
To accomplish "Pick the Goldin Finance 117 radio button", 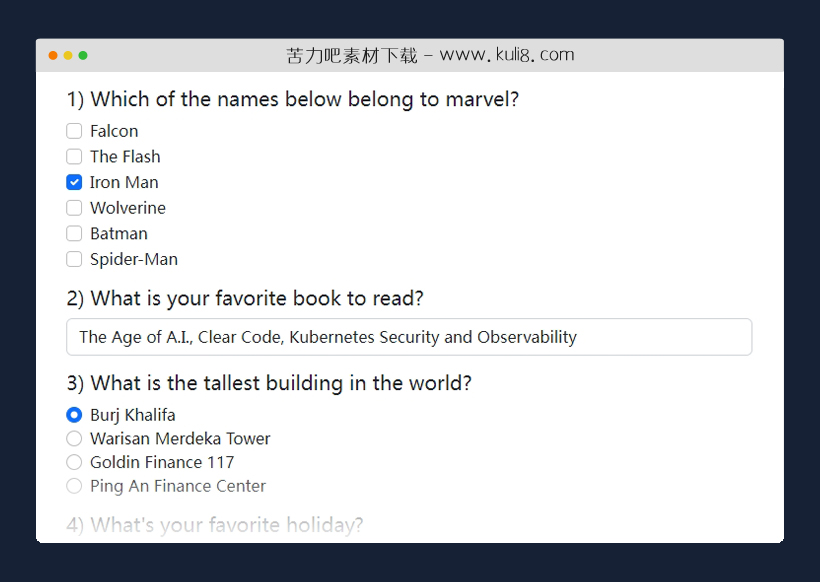I will [x=74, y=462].
